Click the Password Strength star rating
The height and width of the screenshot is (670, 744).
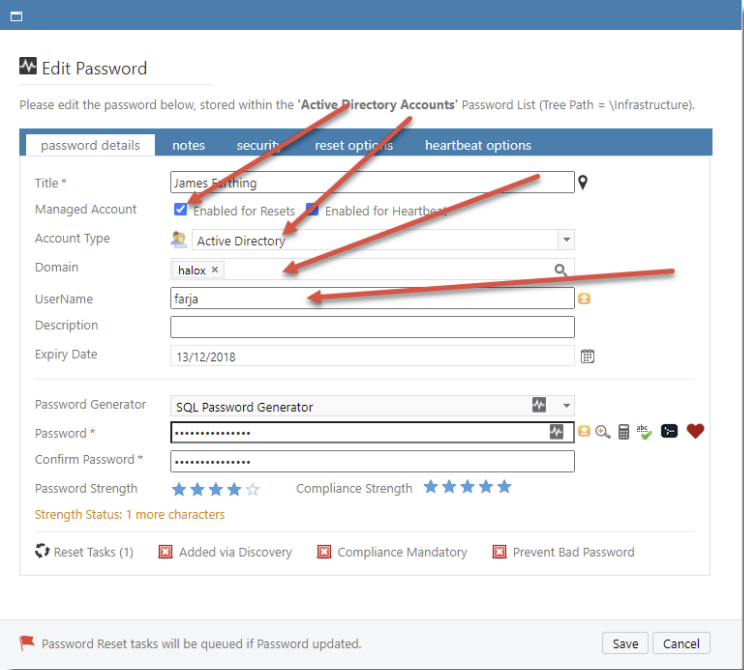(216, 489)
